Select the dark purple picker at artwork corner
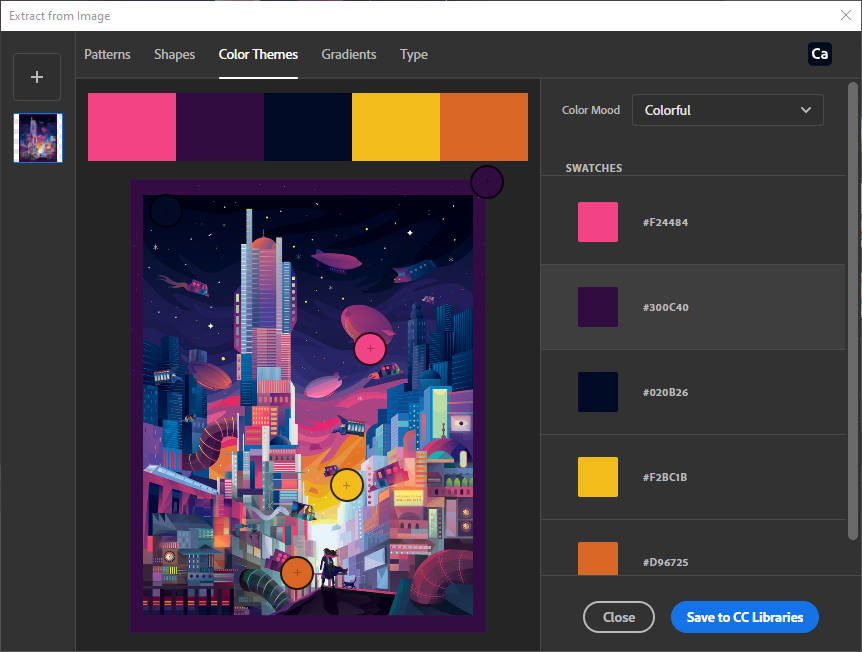This screenshot has width=862, height=652. (x=486, y=182)
